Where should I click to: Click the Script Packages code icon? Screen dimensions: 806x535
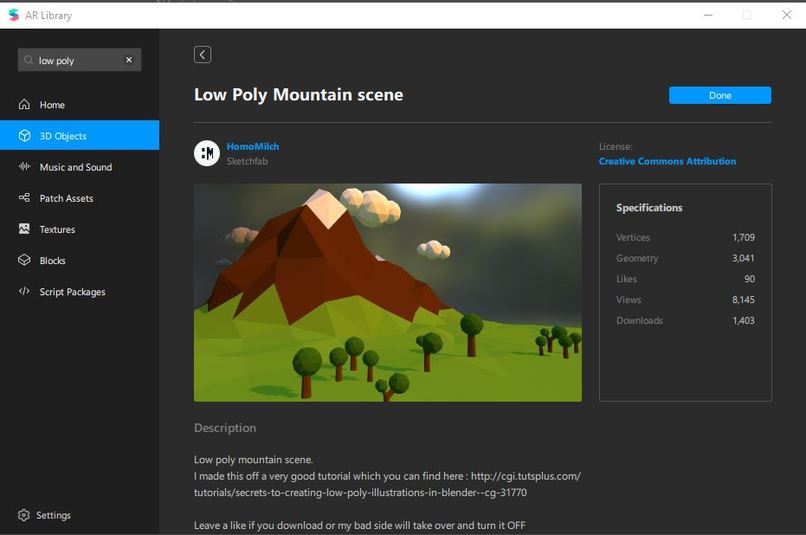click(x=24, y=291)
